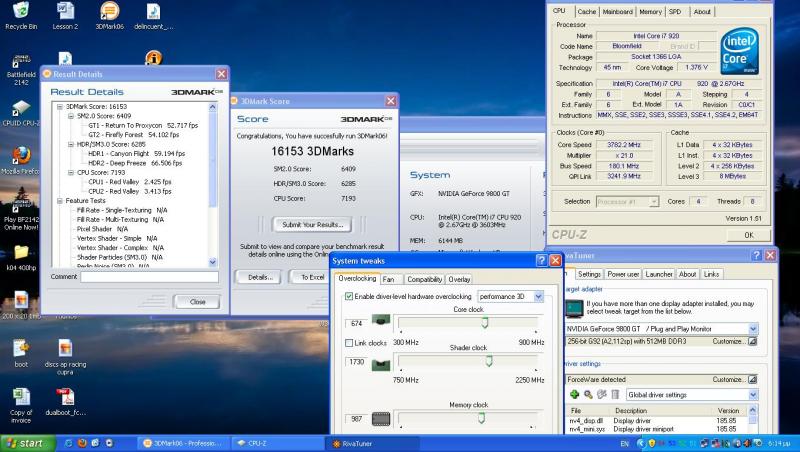Switch to System tweaks Overlay tab

point(459,280)
